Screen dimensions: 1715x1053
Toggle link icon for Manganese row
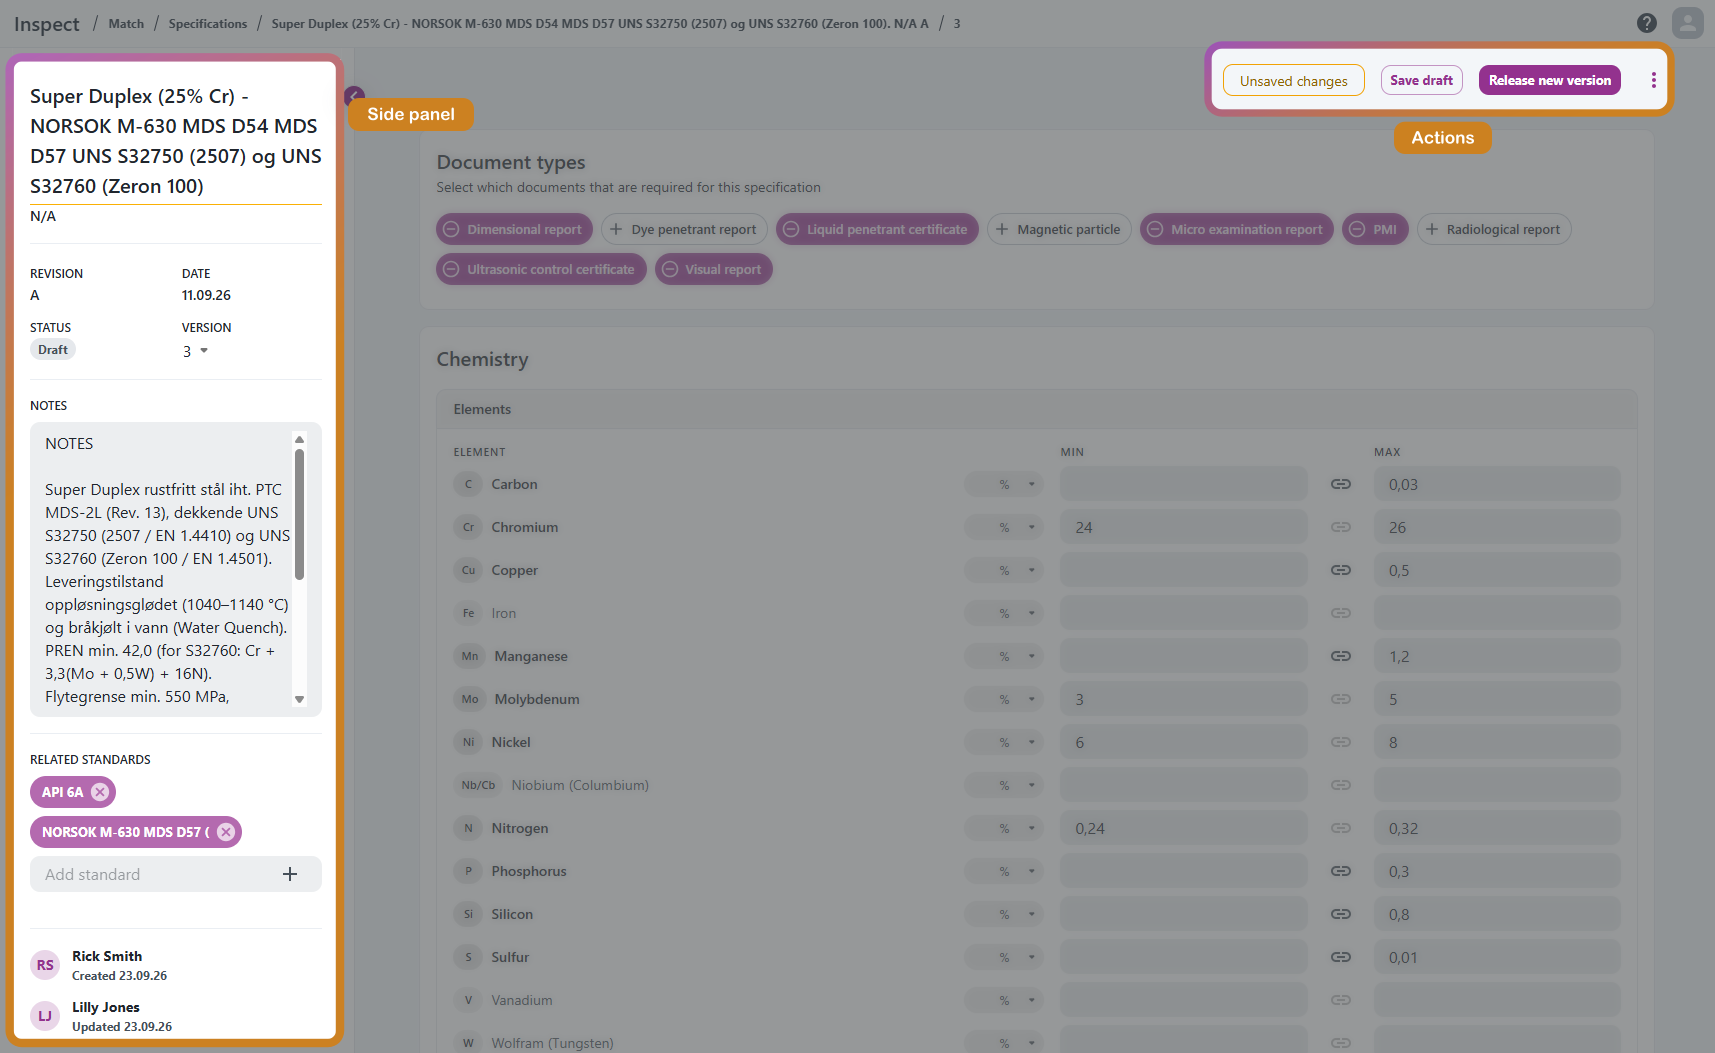1341,656
